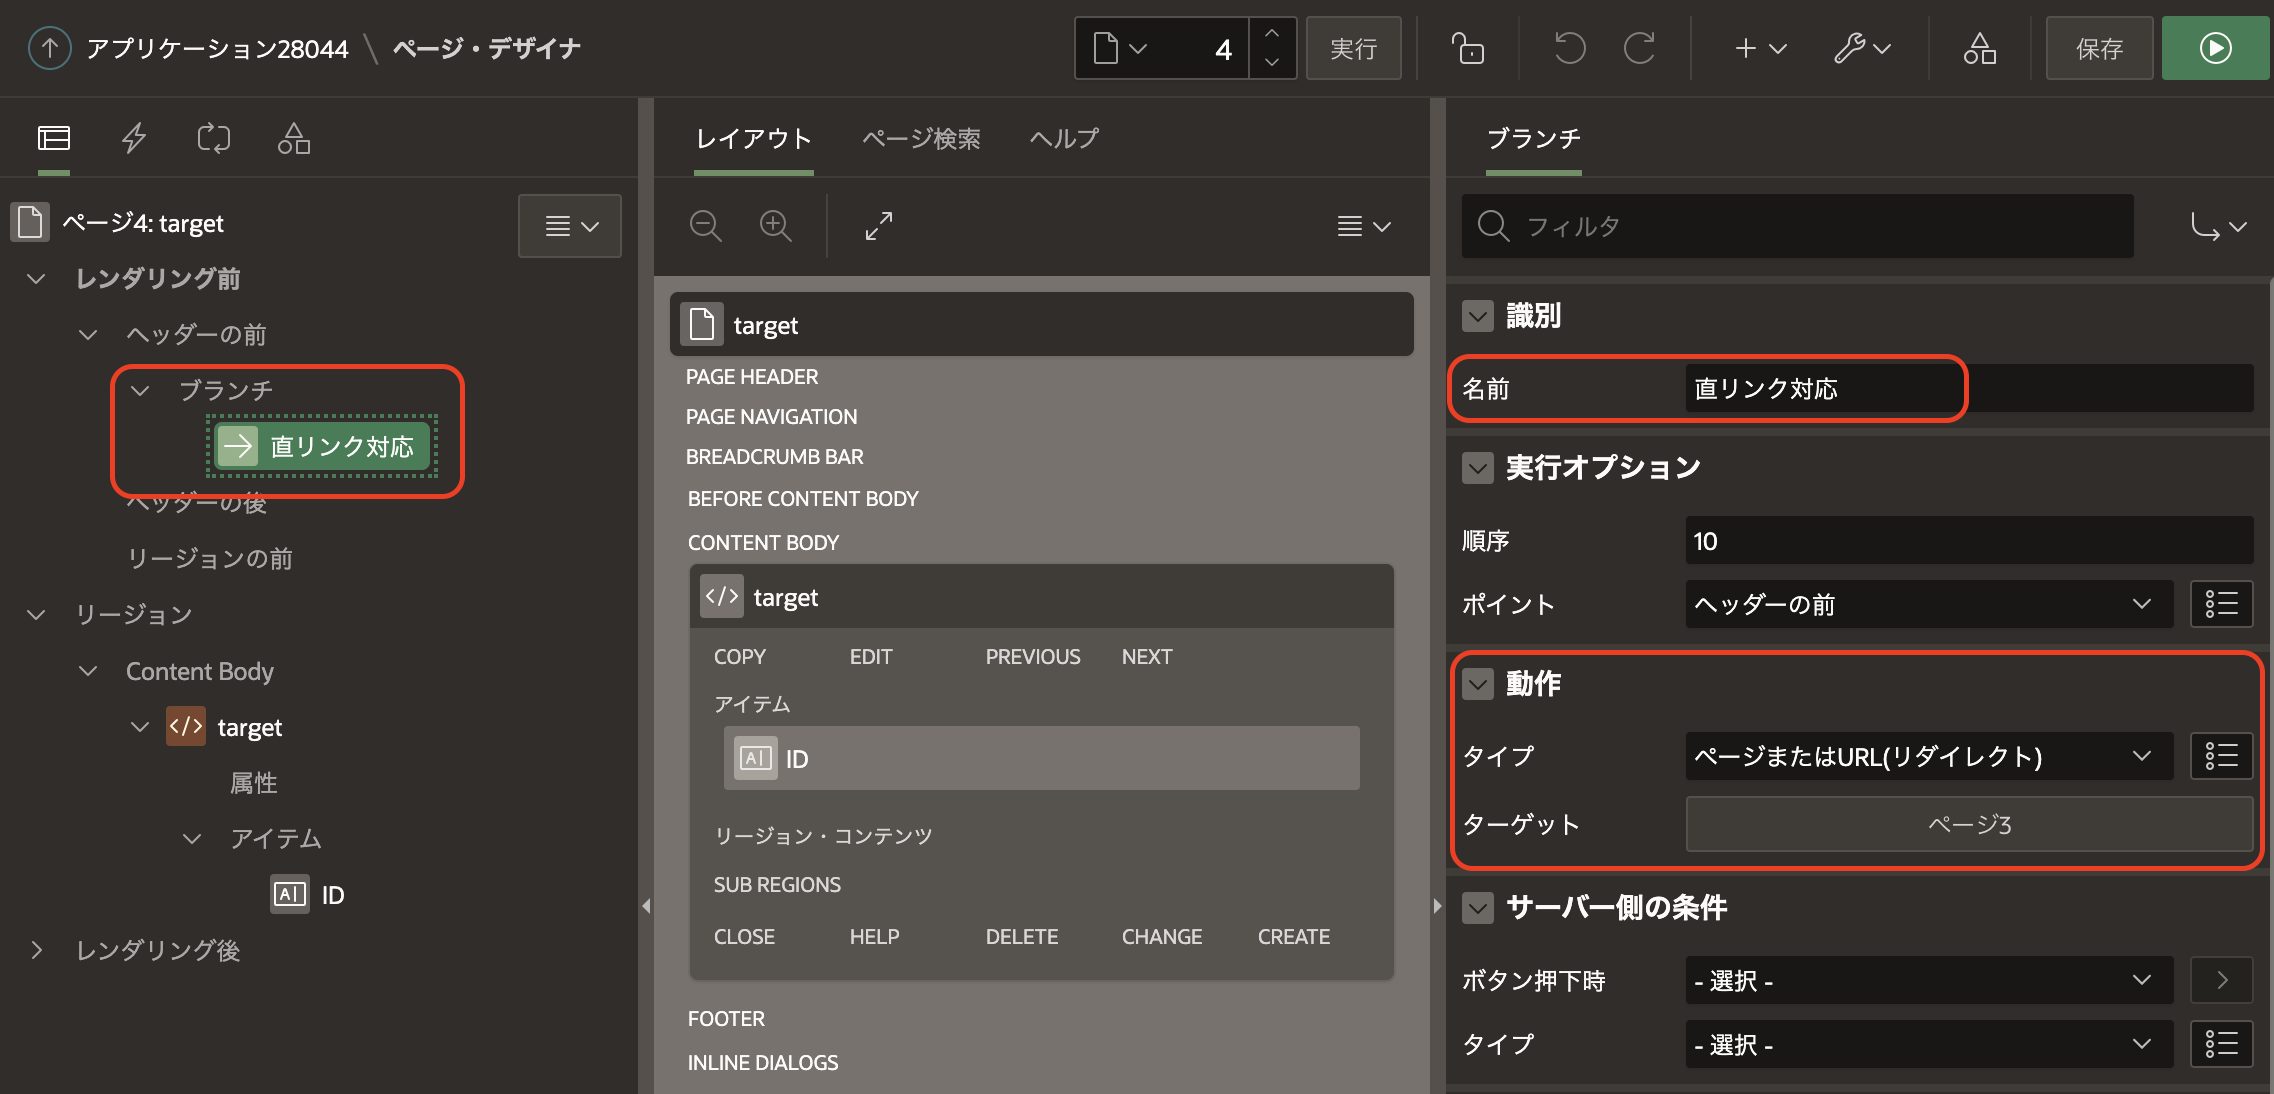Select ページ4: target root node
Image resolution: width=2274 pixels, height=1094 pixels.
coord(142,223)
